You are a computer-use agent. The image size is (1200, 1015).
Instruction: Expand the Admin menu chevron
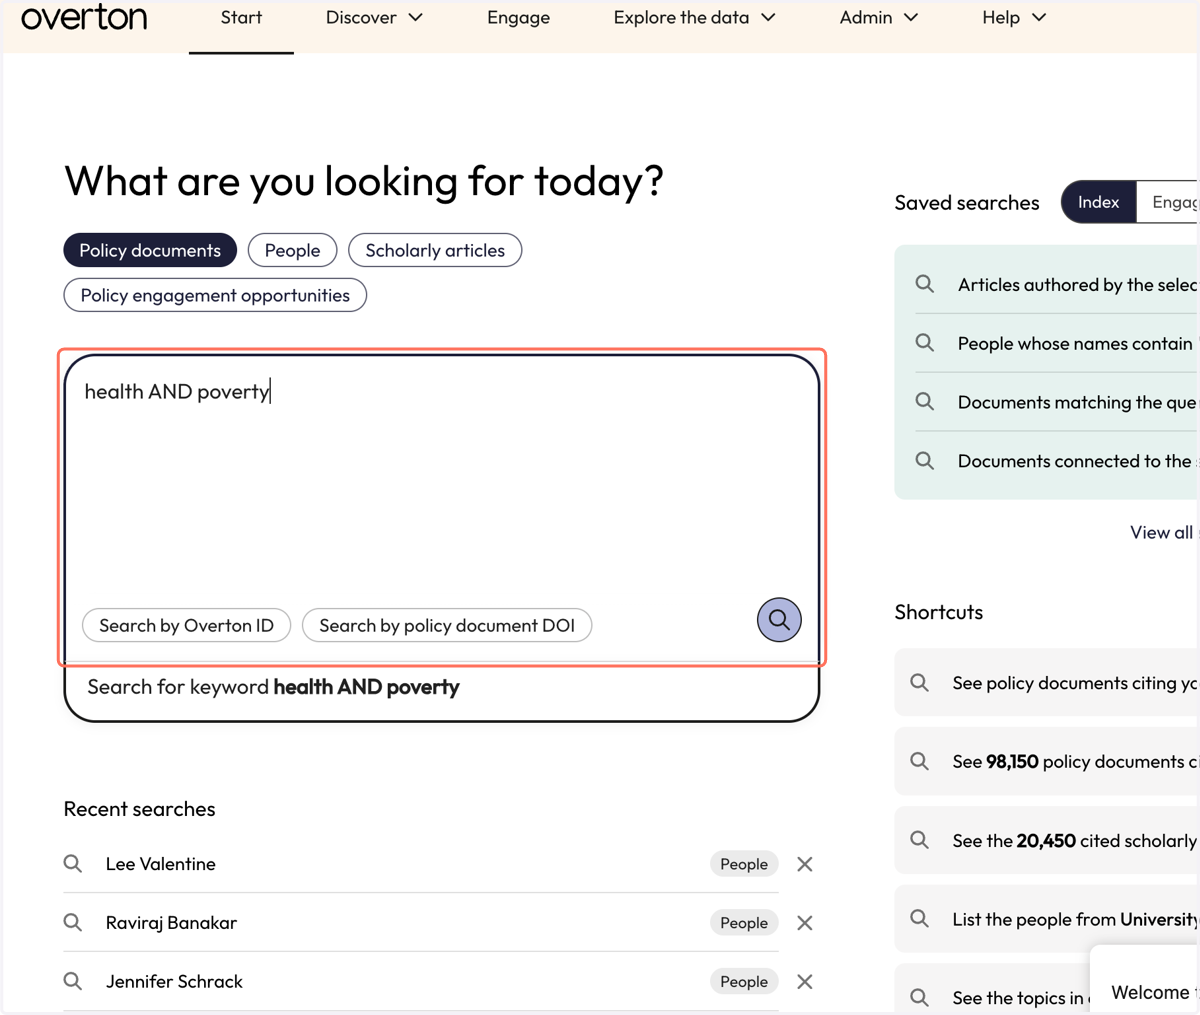coord(911,18)
